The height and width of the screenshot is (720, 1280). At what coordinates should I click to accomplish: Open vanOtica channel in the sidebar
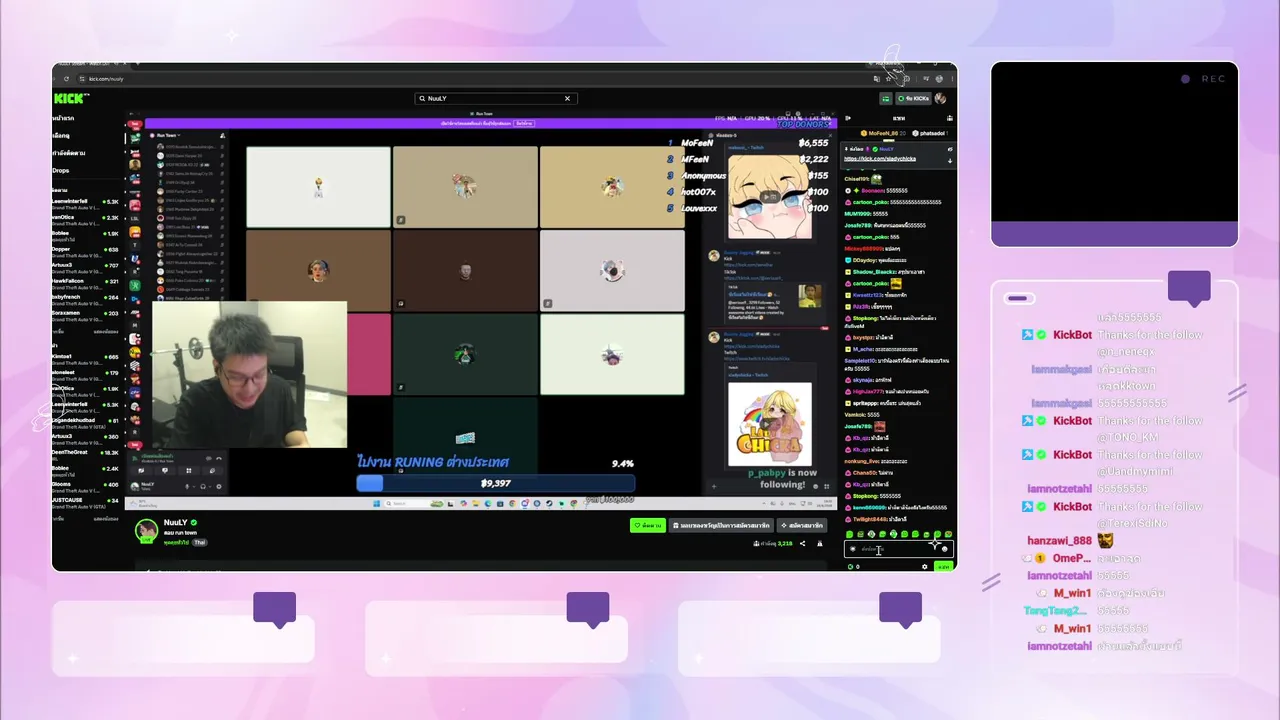[86, 220]
